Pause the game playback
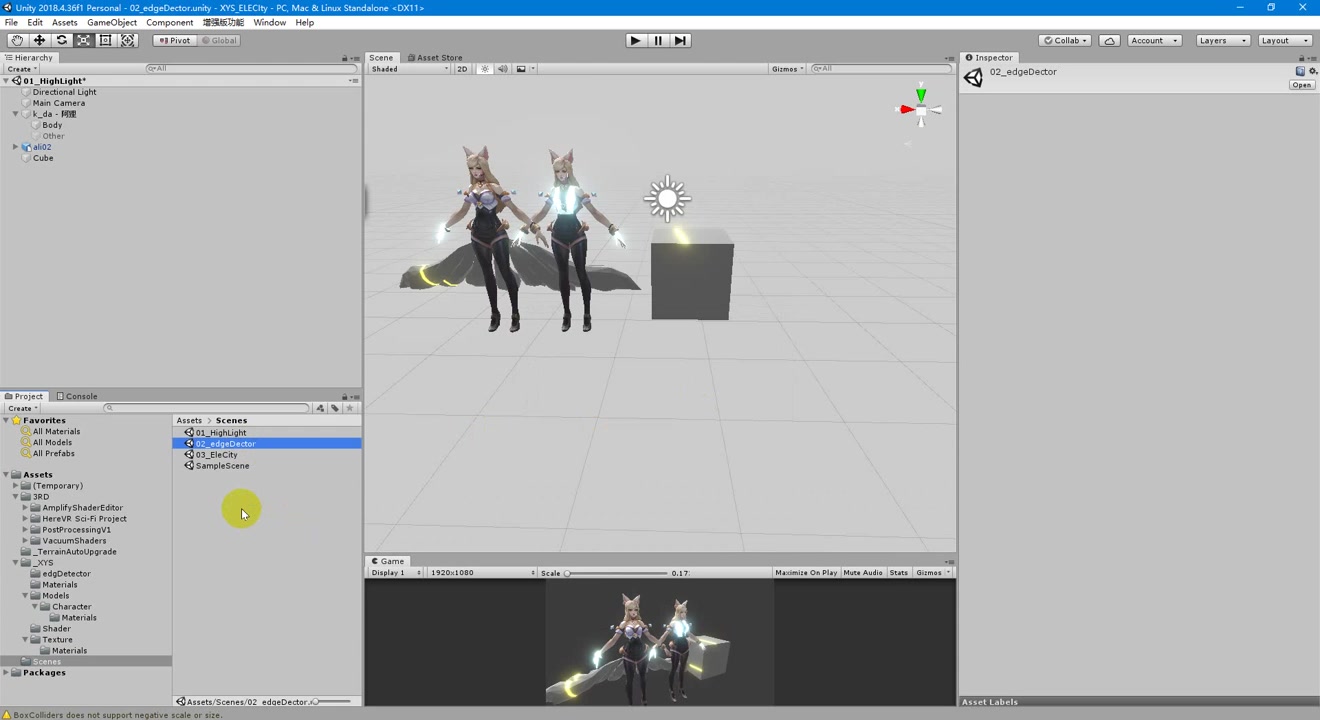Screen dimensions: 1320x720 click(x=658, y=40)
